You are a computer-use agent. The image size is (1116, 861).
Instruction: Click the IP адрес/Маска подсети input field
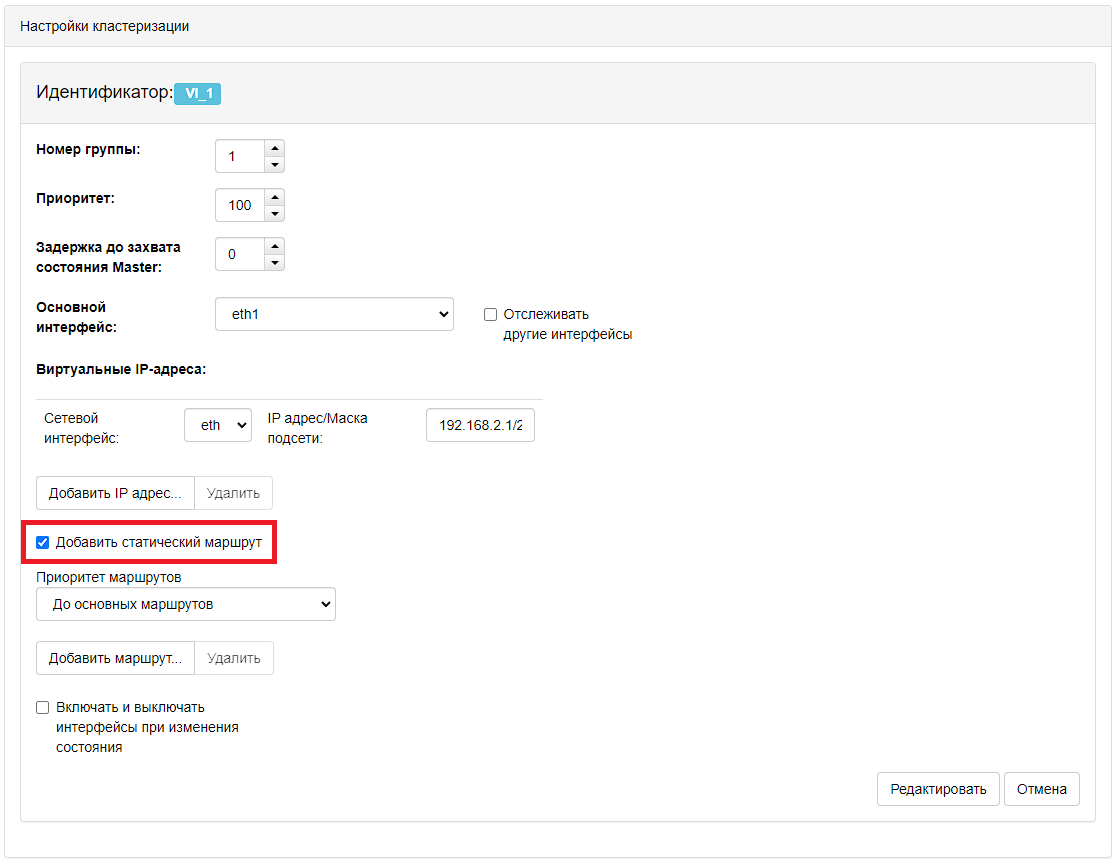(480, 425)
